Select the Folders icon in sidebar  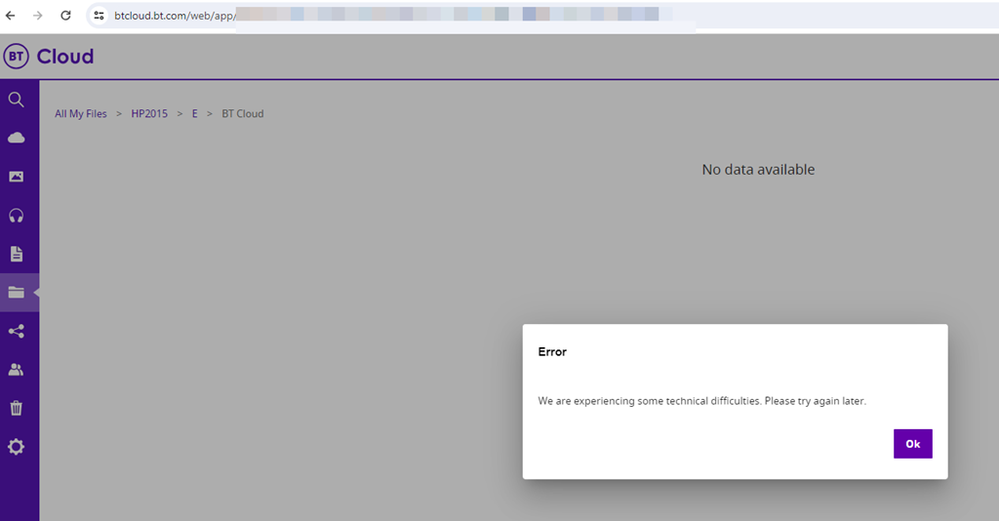click(16, 293)
